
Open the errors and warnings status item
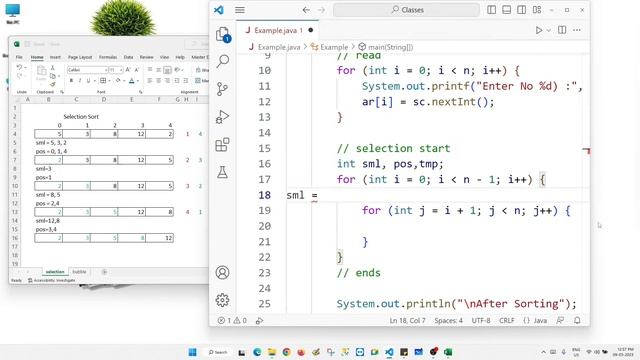232,320
